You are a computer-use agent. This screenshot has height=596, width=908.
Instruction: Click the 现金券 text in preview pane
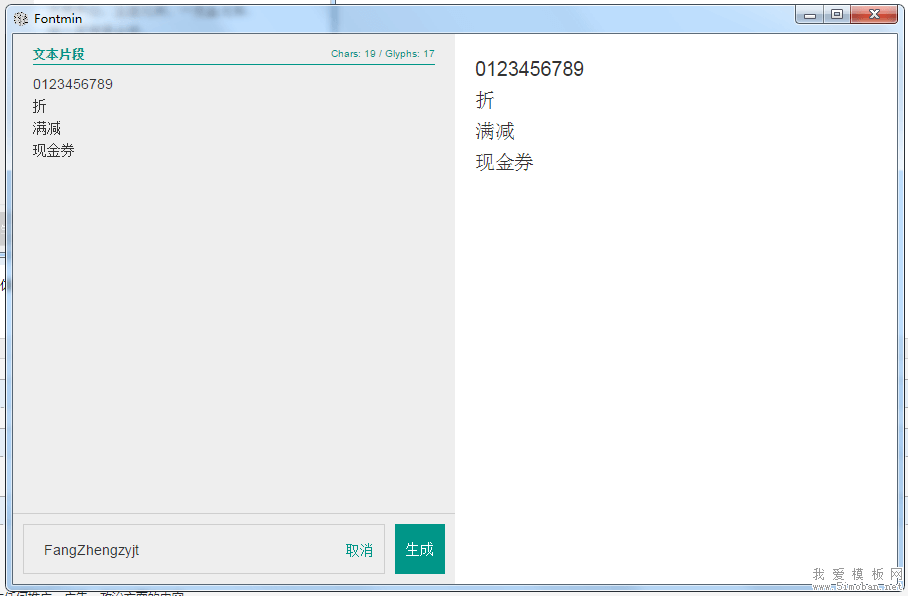[x=504, y=162]
